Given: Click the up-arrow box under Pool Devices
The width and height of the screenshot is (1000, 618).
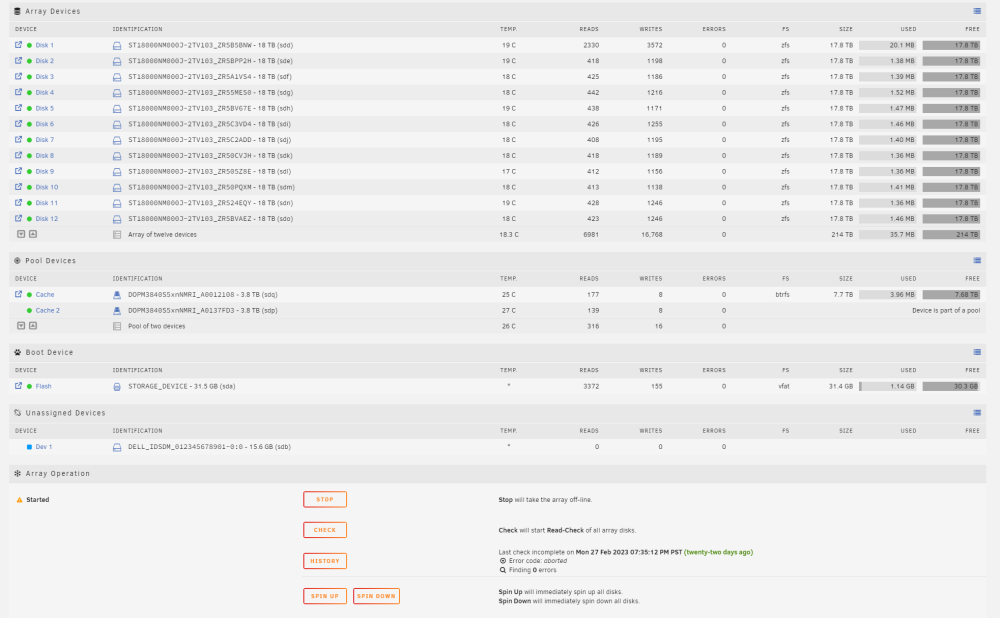Looking at the screenshot, I should tap(33, 325).
